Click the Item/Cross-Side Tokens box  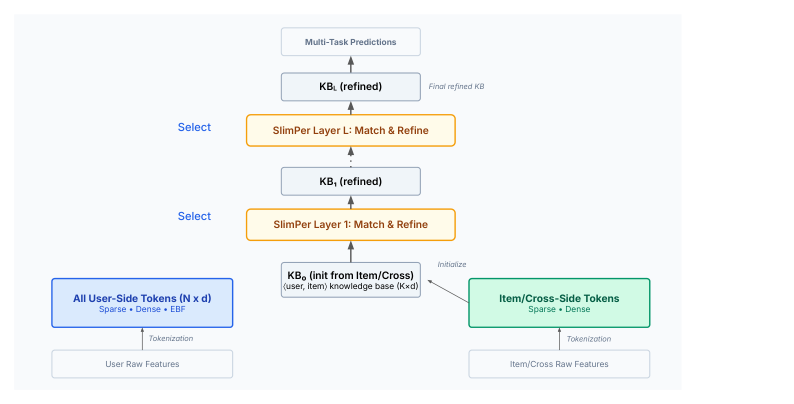click(559, 303)
